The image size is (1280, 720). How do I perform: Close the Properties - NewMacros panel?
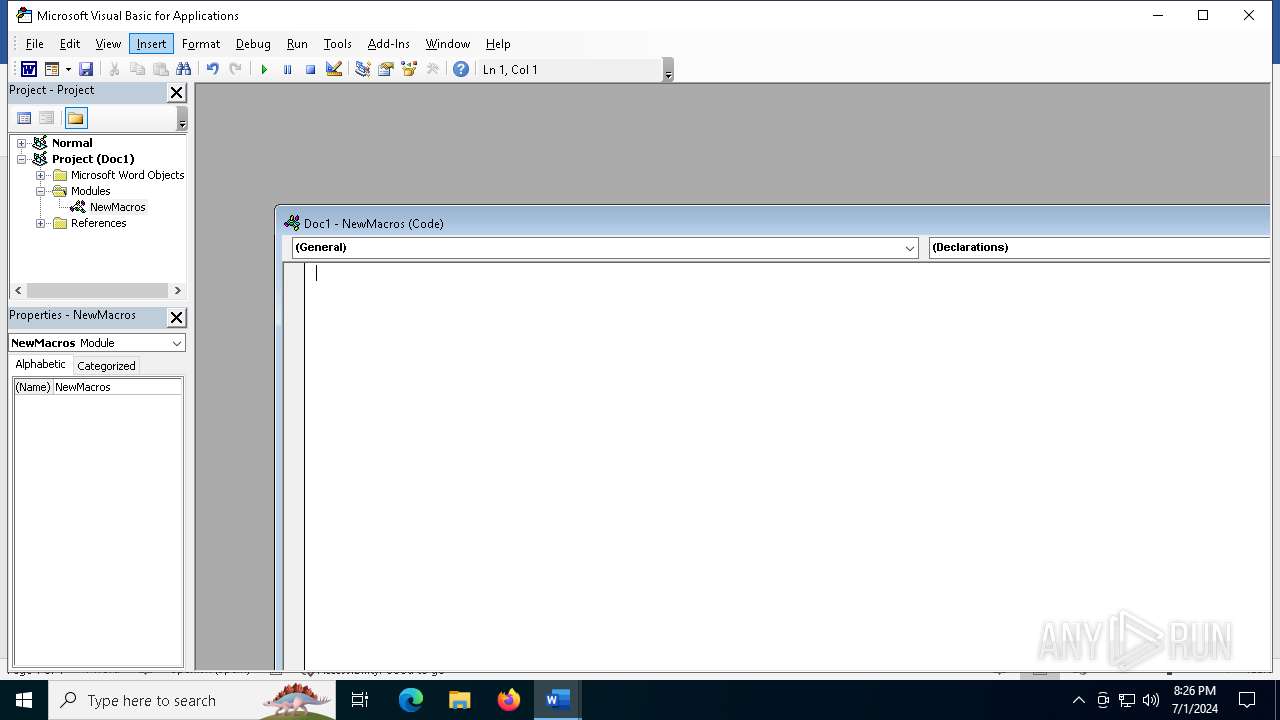pyautogui.click(x=176, y=317)
